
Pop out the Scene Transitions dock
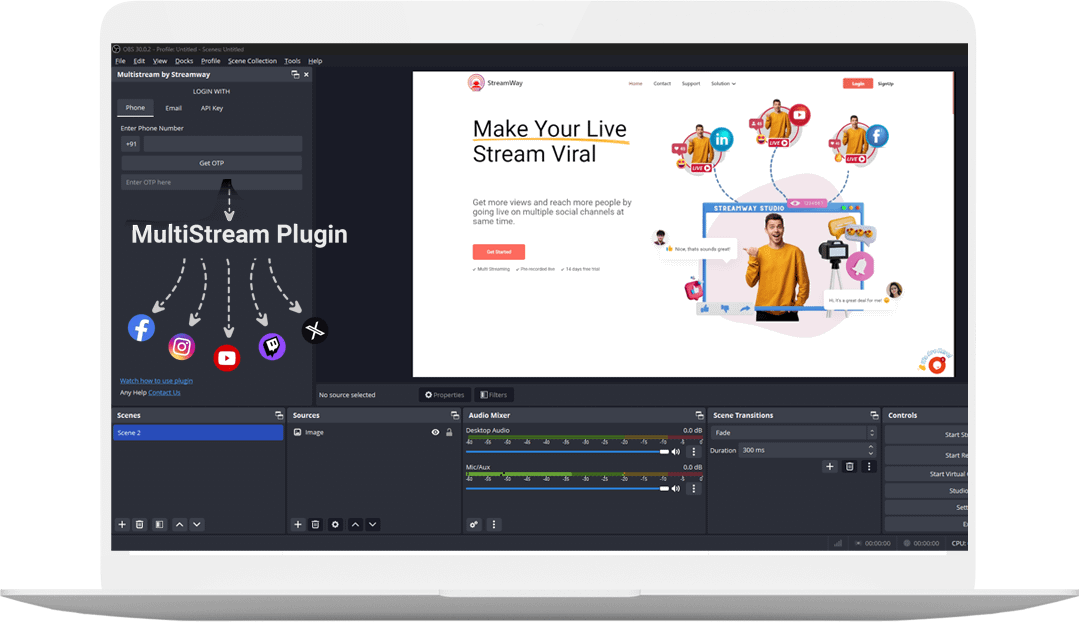[x=874, y=416]
